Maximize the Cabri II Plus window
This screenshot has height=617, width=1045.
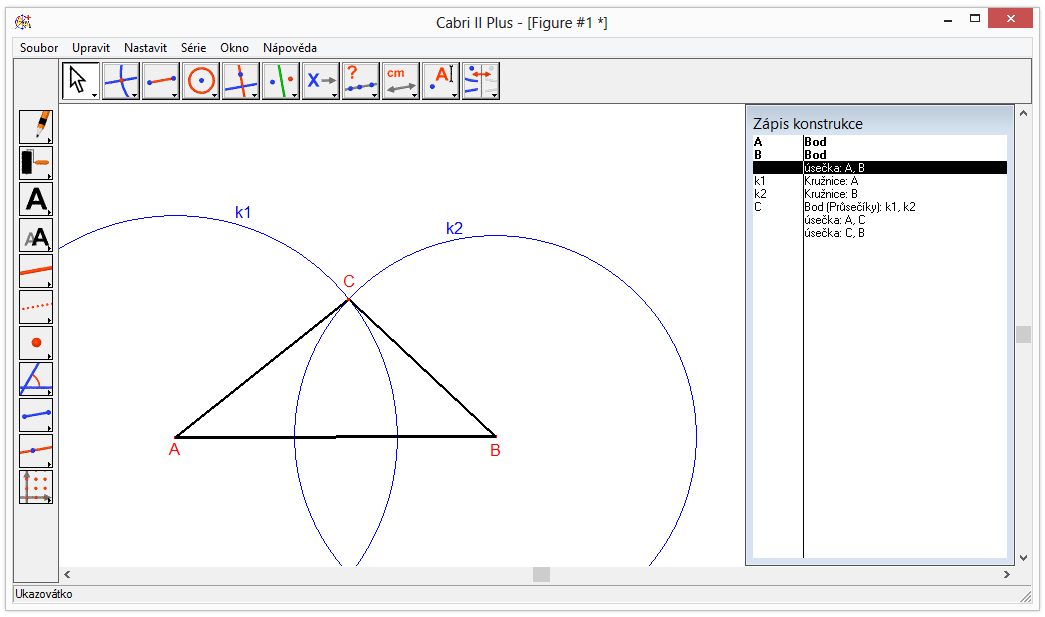974,19
